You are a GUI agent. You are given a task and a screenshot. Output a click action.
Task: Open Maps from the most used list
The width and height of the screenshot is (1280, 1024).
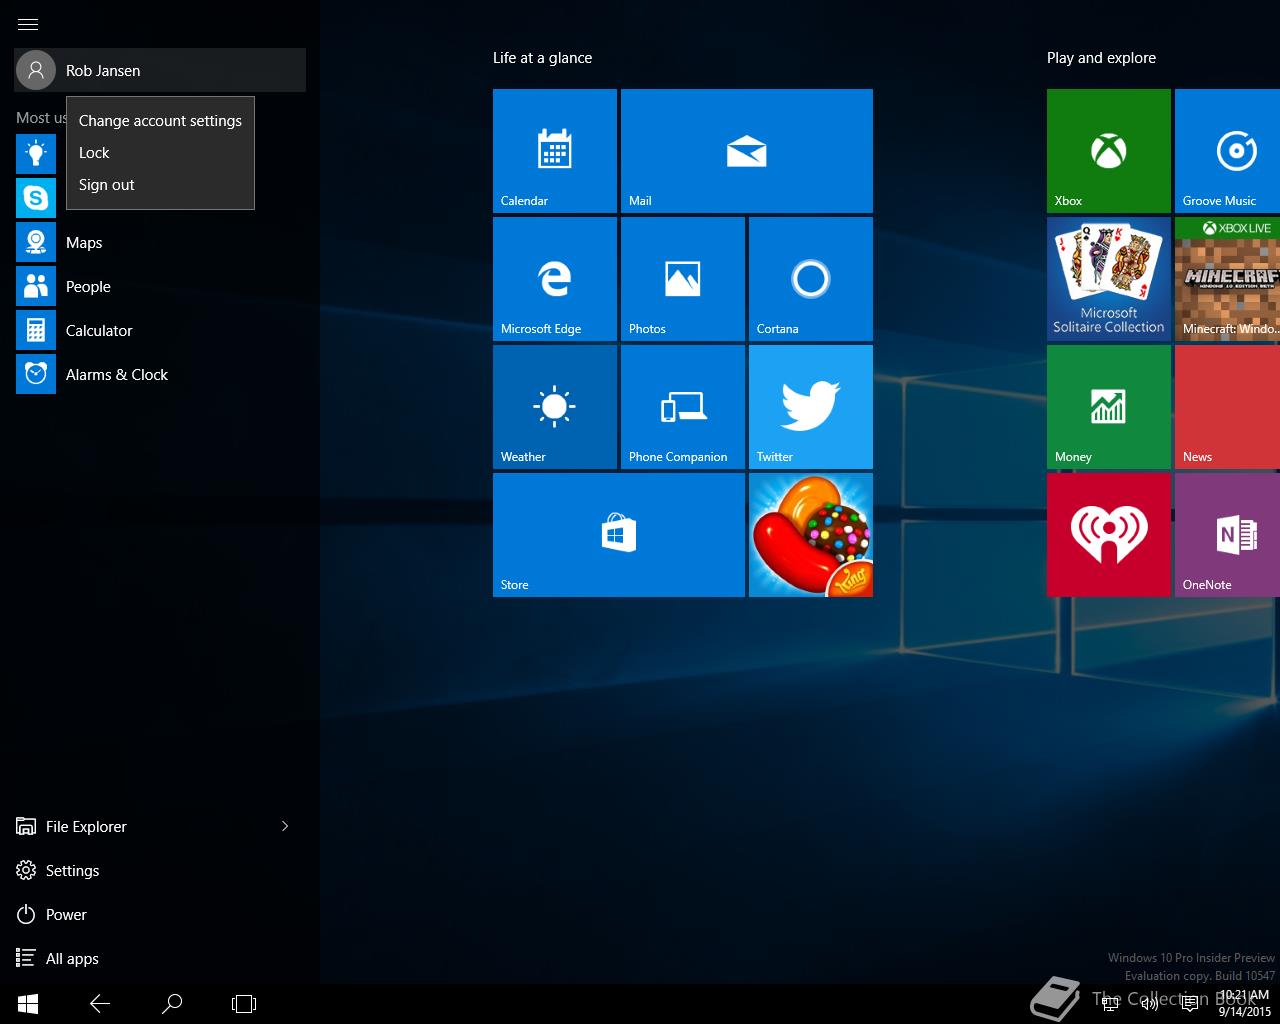coord(160,242)
